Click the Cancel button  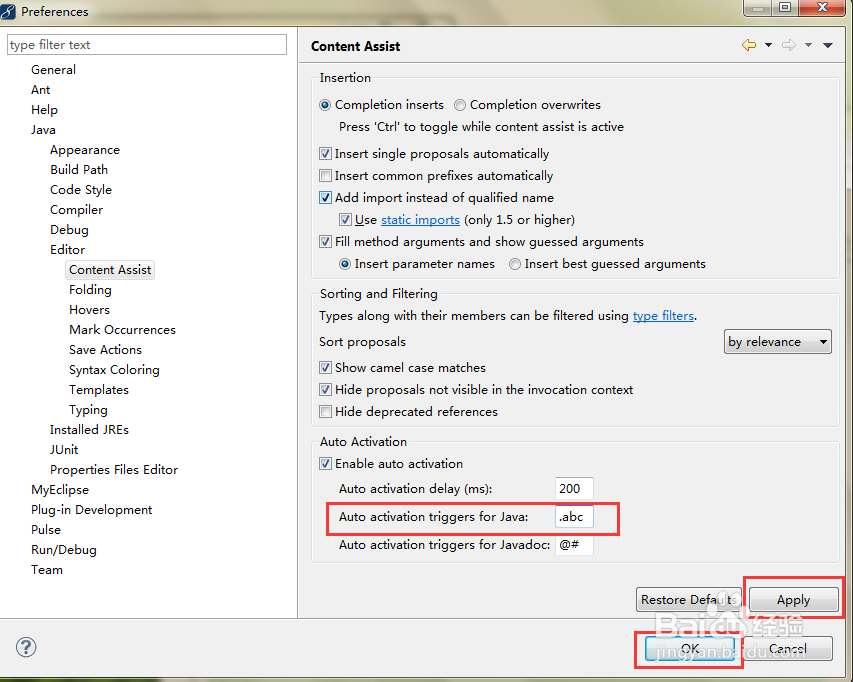coord(788,648)
